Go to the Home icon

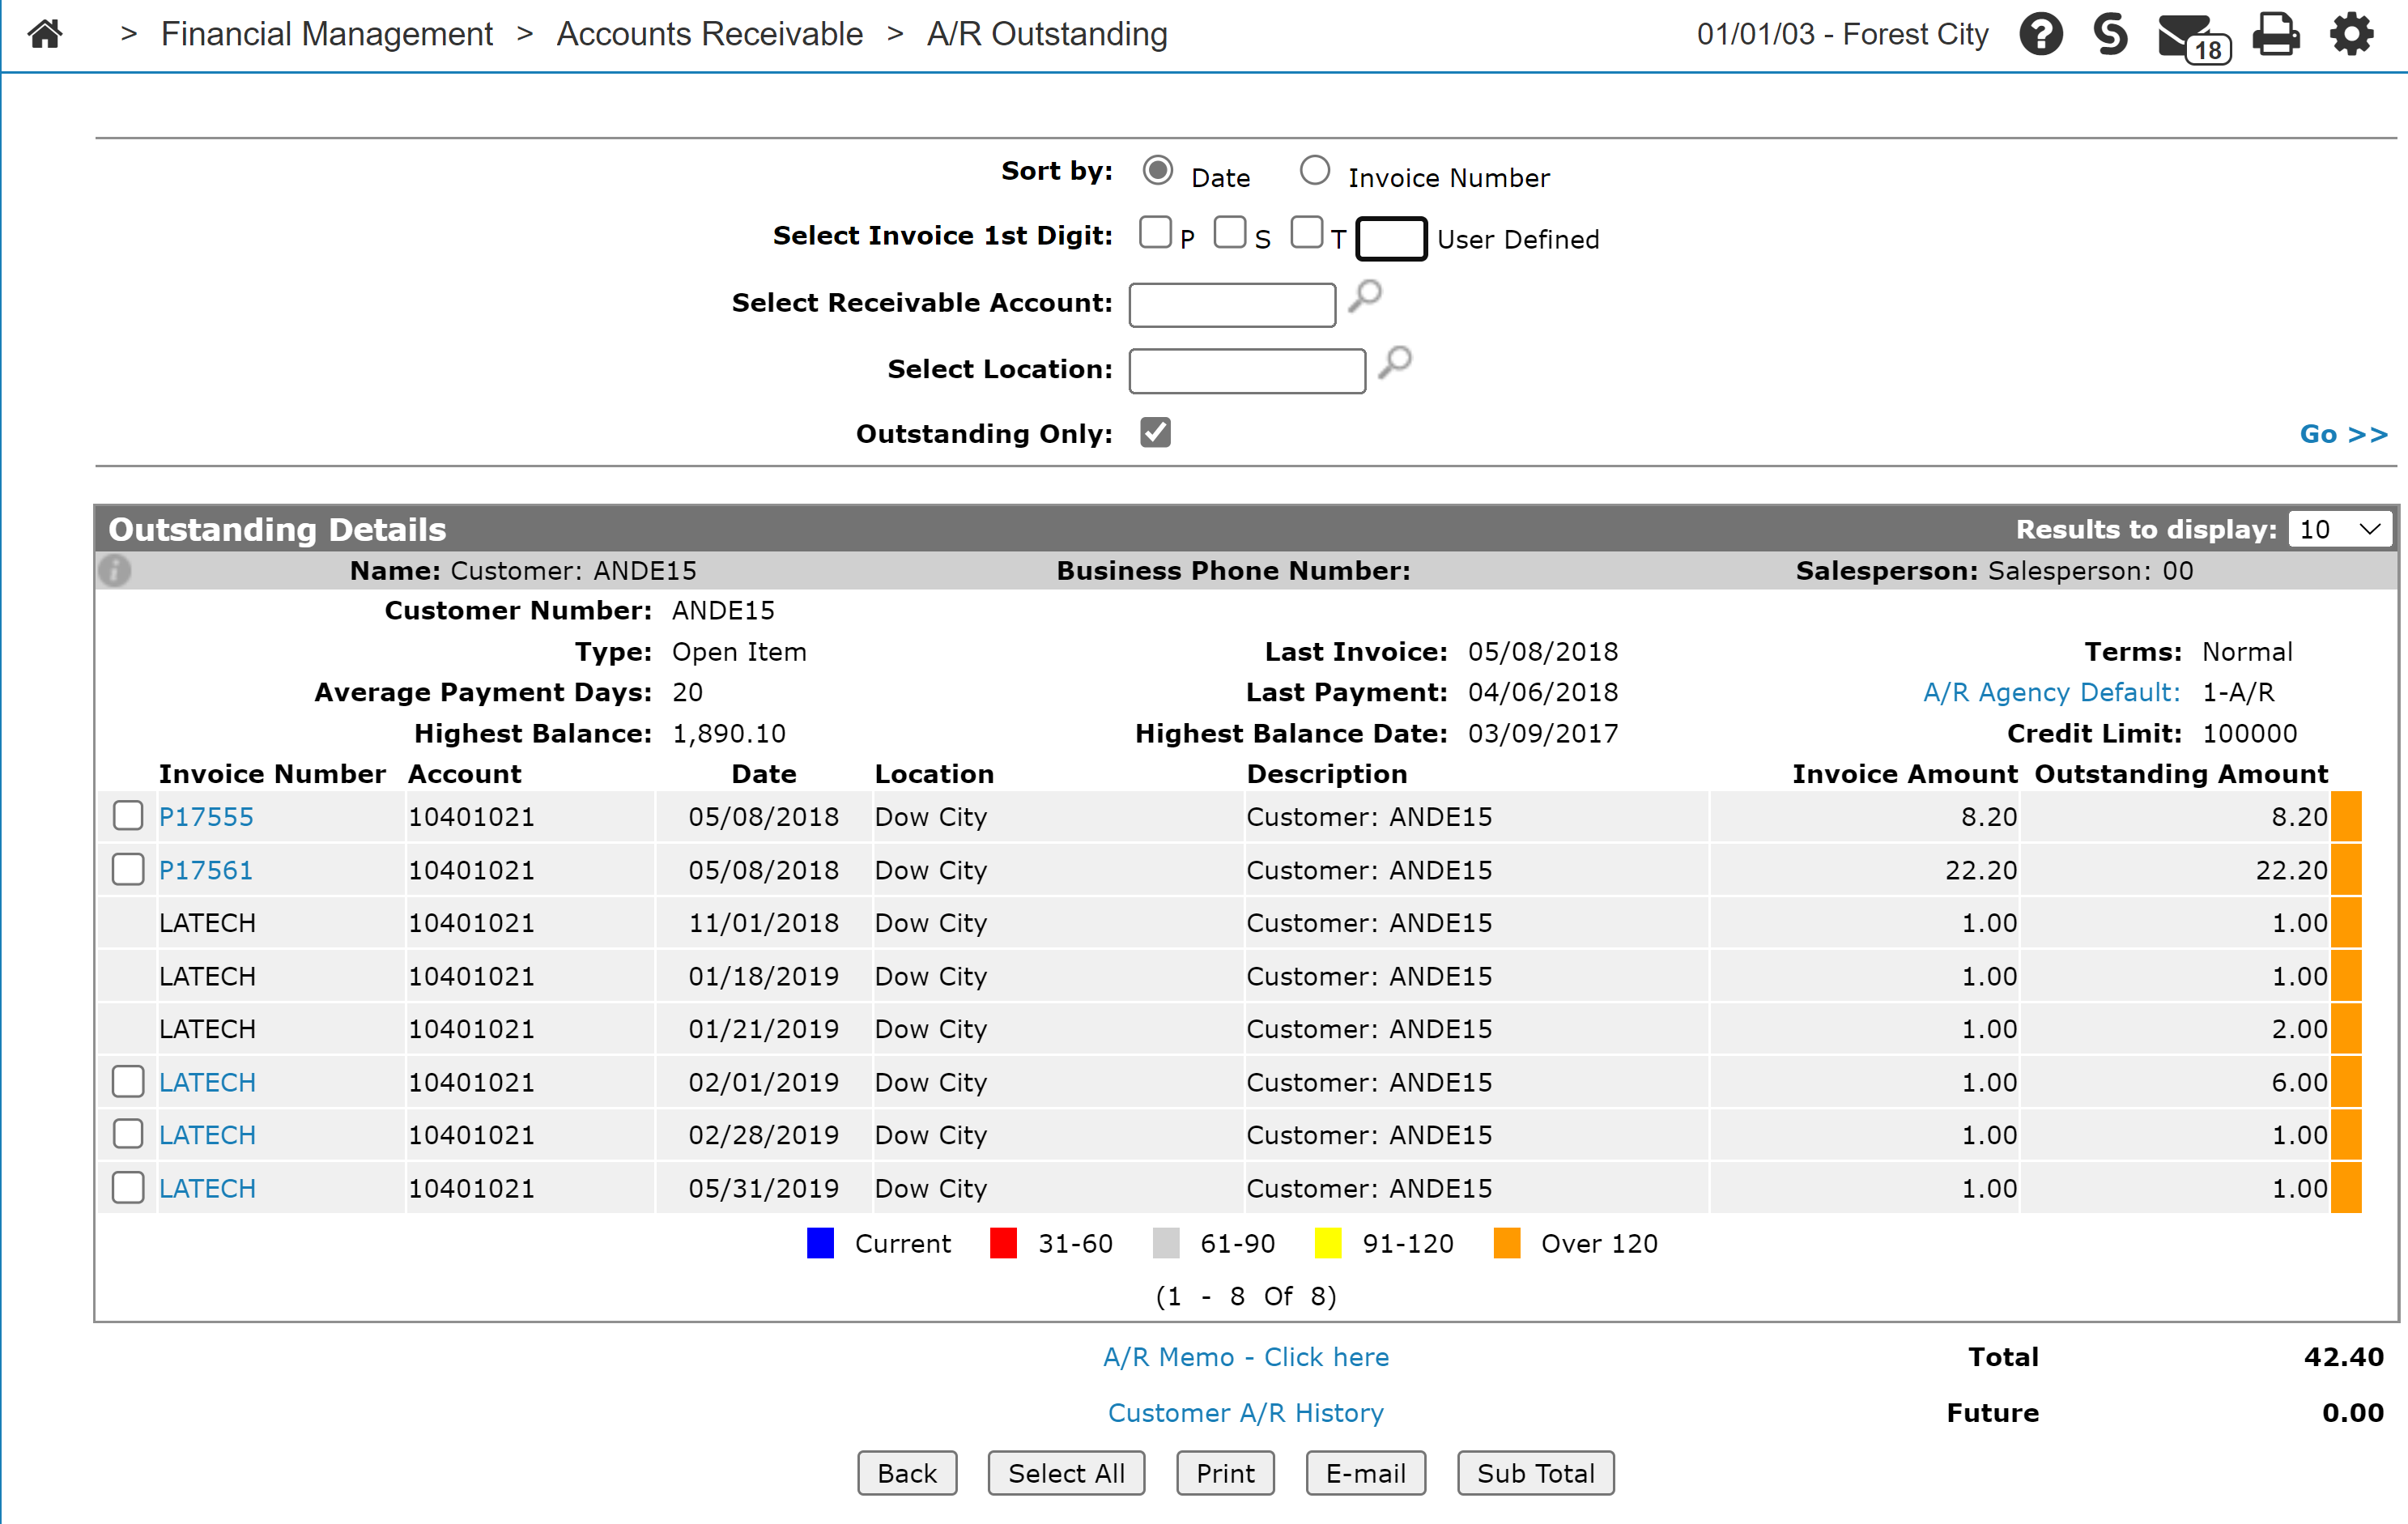click(45, 34)
